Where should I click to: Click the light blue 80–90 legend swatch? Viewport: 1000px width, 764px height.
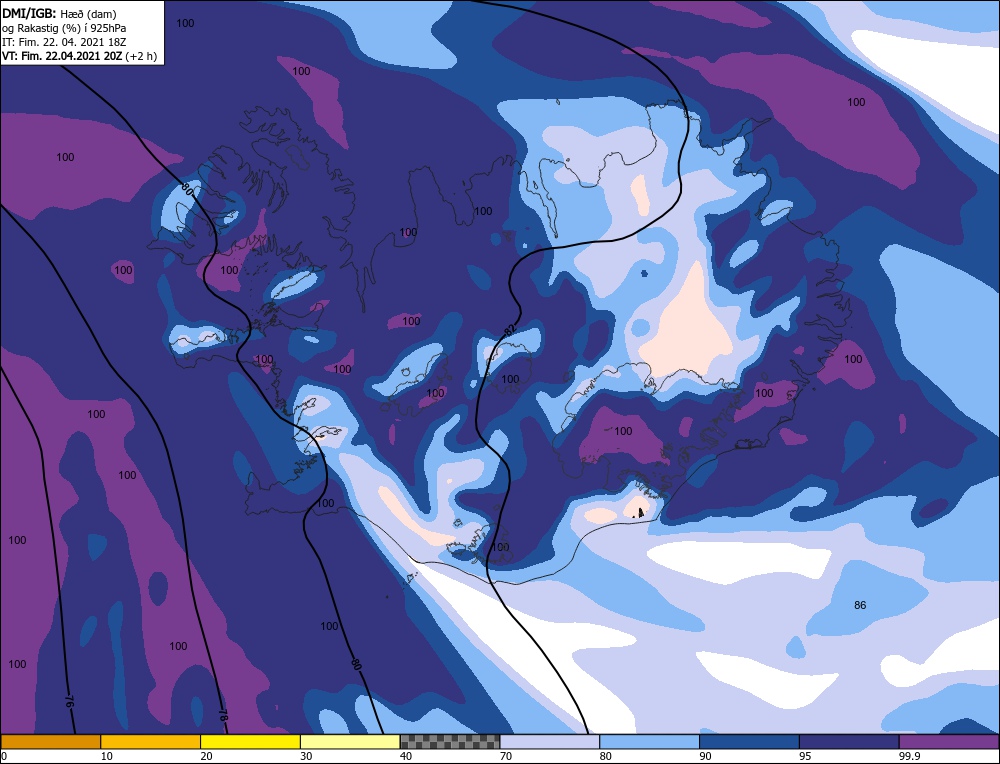pos(649,741)
